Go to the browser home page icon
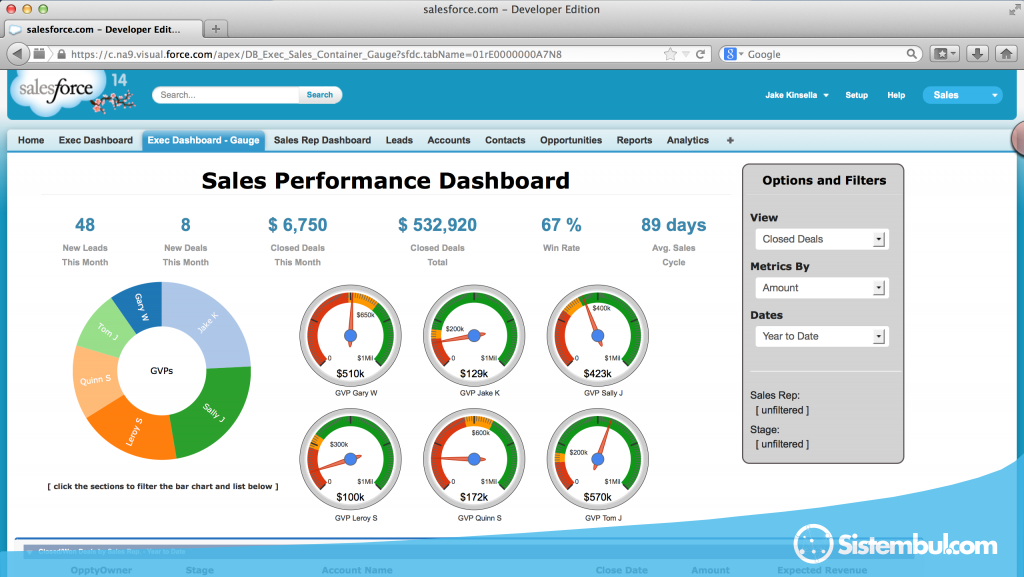This screenshot has width=1024, height=577. [1006, 54]
